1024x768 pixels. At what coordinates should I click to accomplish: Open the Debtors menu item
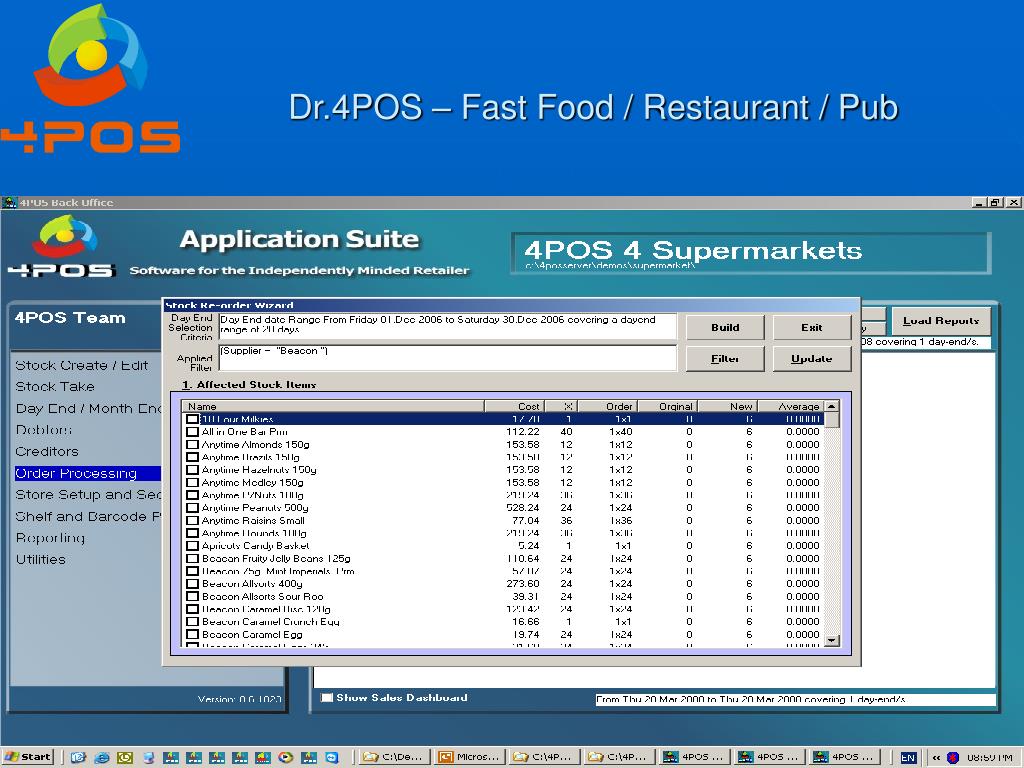point(44,430)
